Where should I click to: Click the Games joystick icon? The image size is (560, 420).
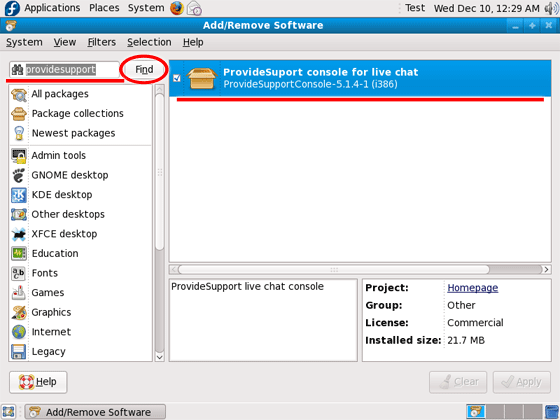19,293
